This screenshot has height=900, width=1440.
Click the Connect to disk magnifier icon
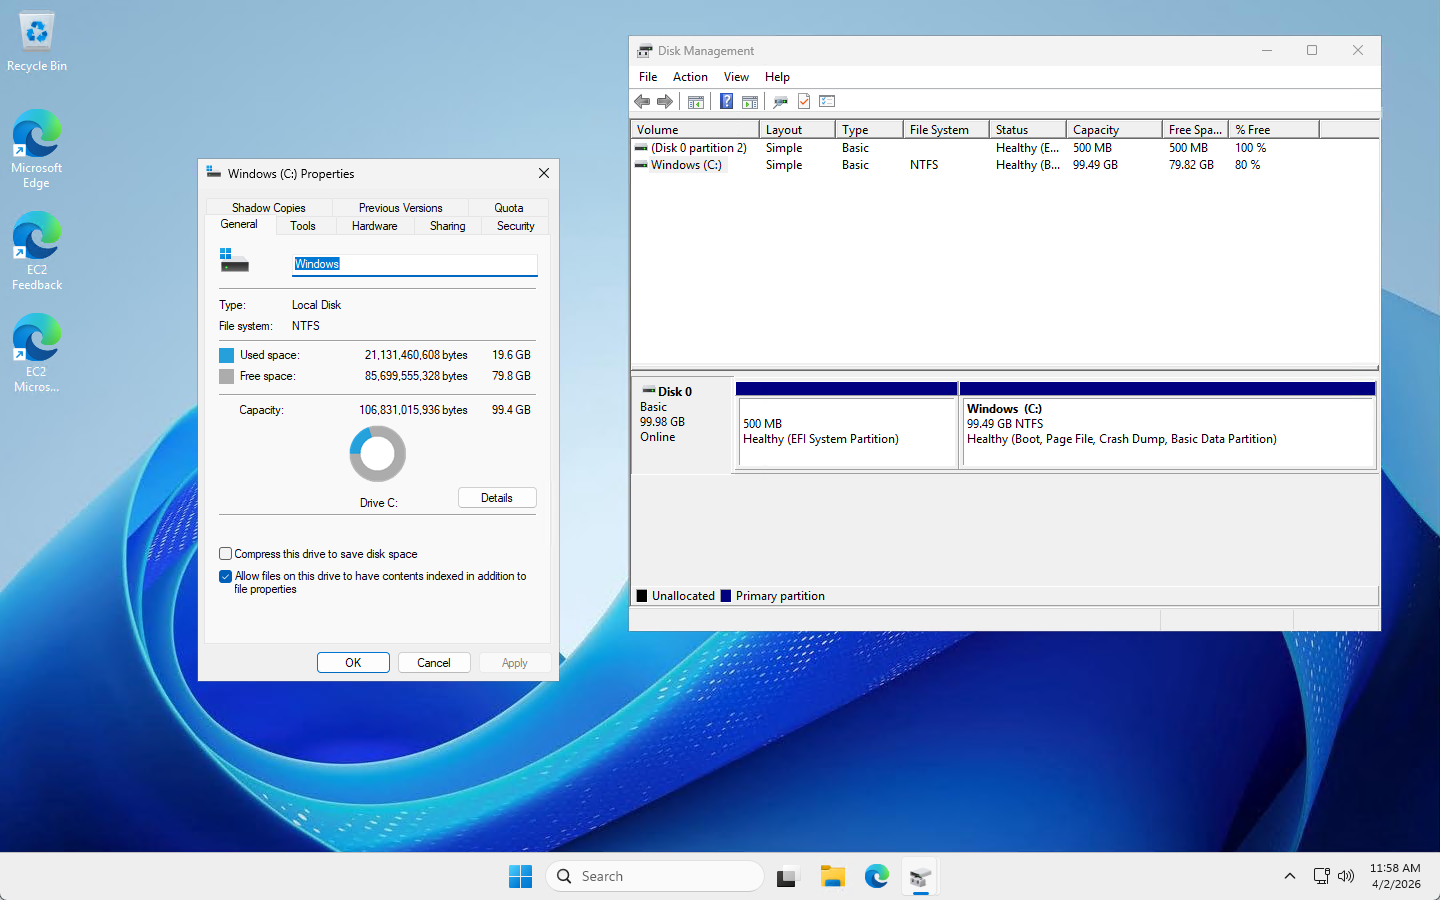point(780,101)
